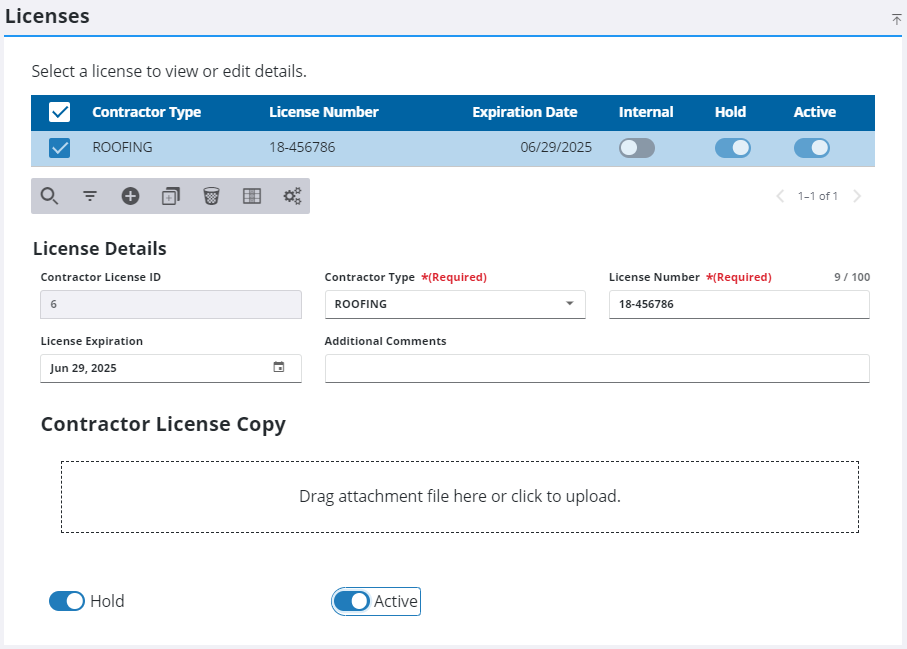Sort by Expiration Date column header
The image size is (907, 649).
coord(524,112)
